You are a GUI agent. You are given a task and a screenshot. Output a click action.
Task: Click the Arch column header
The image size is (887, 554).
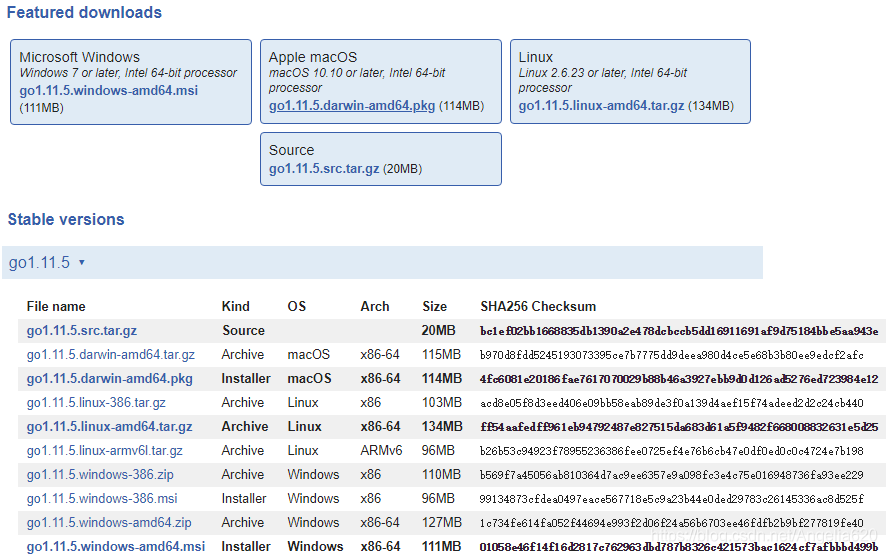375,307
